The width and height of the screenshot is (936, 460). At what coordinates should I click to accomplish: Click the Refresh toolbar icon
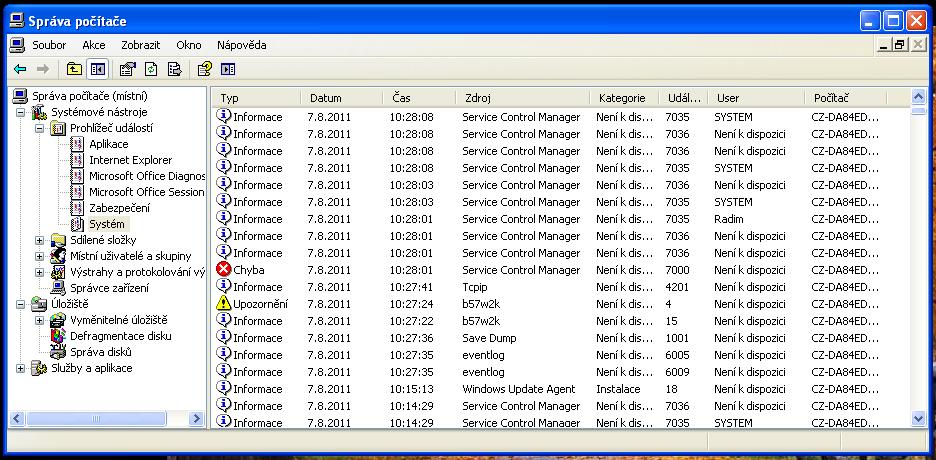tap(151, 69)
